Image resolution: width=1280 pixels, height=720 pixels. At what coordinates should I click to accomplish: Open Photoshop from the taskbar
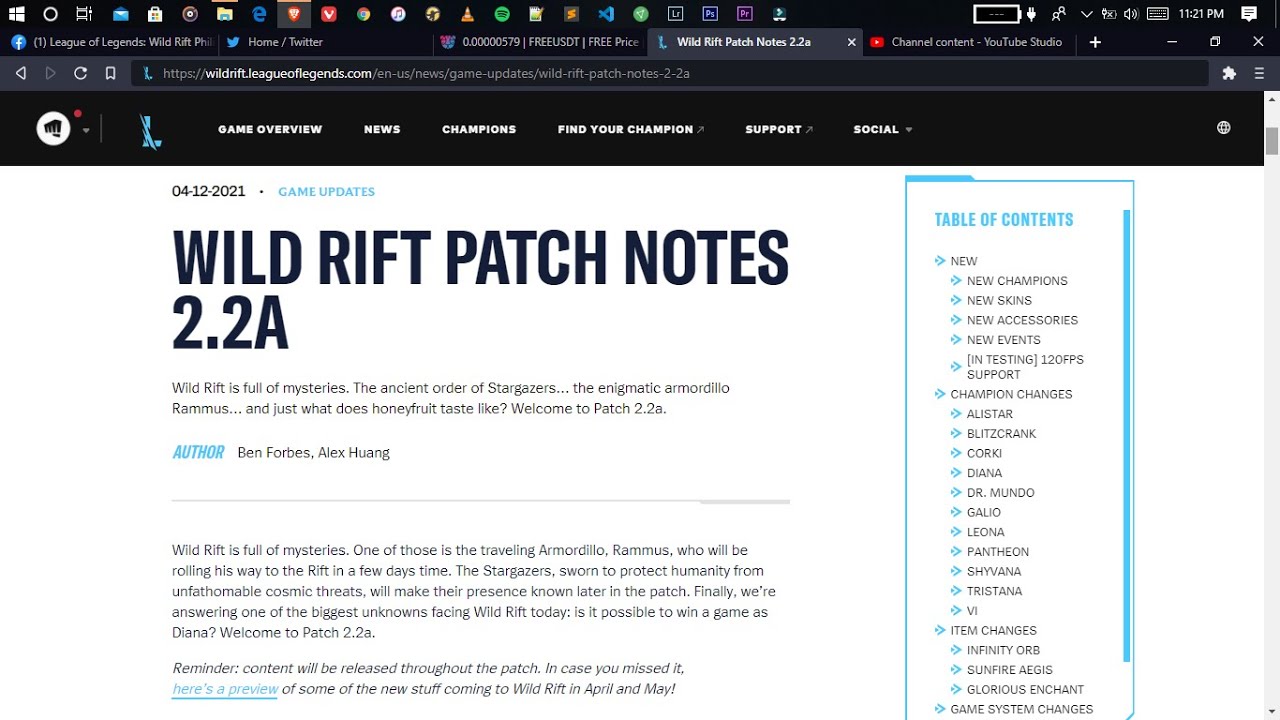[710, 14]
